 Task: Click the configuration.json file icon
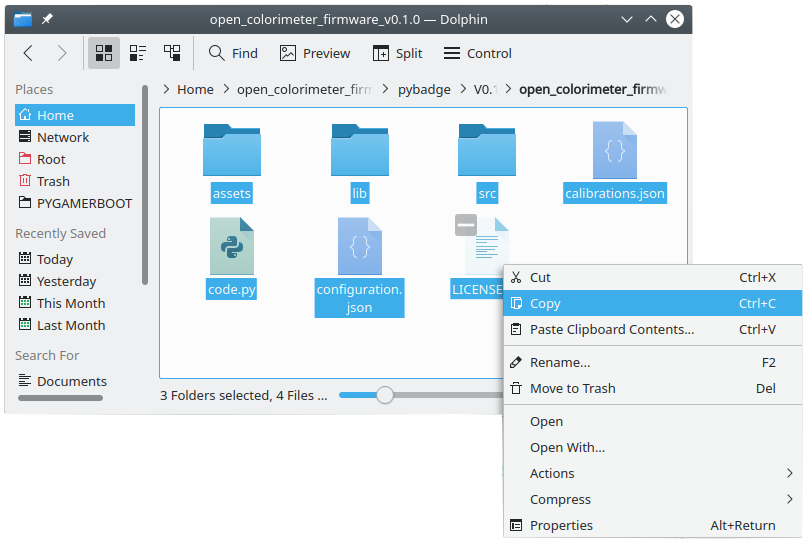[360, 246]
